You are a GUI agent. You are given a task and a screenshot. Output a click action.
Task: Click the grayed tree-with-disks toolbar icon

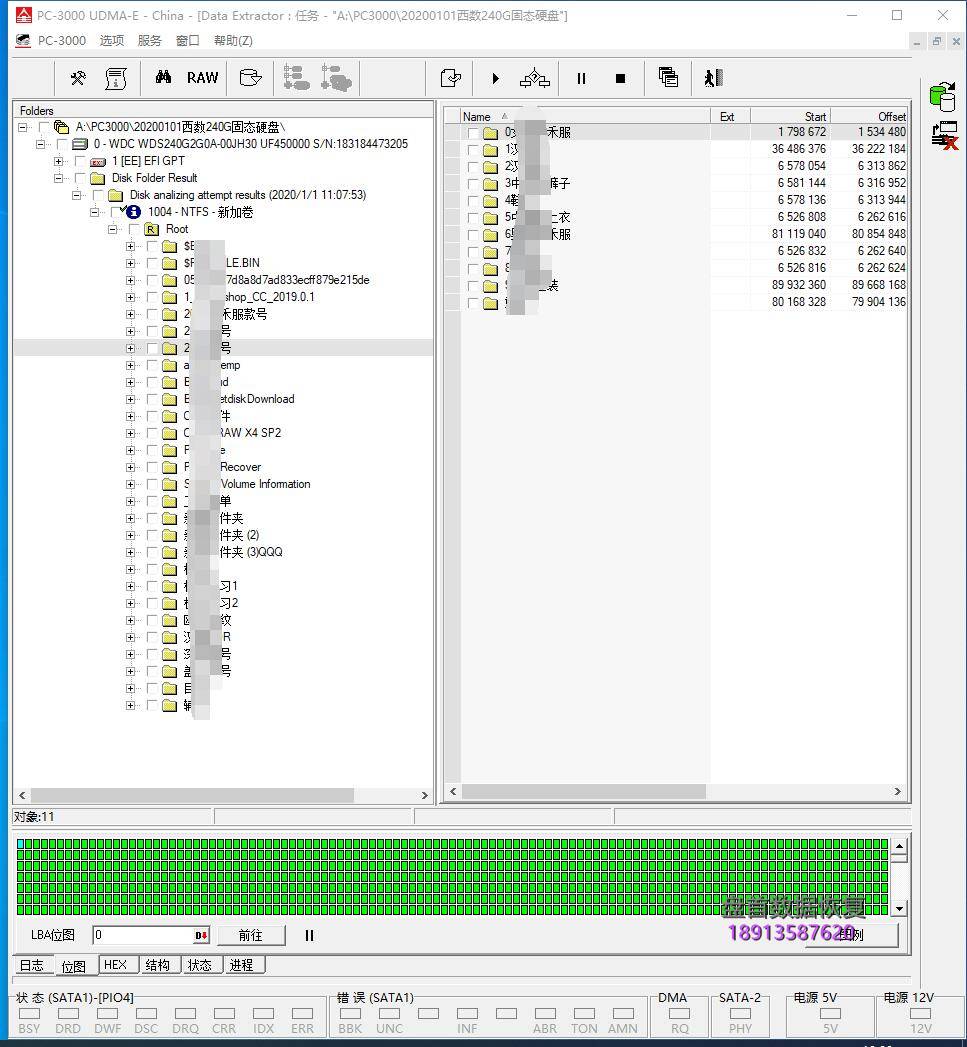(336, 78)
